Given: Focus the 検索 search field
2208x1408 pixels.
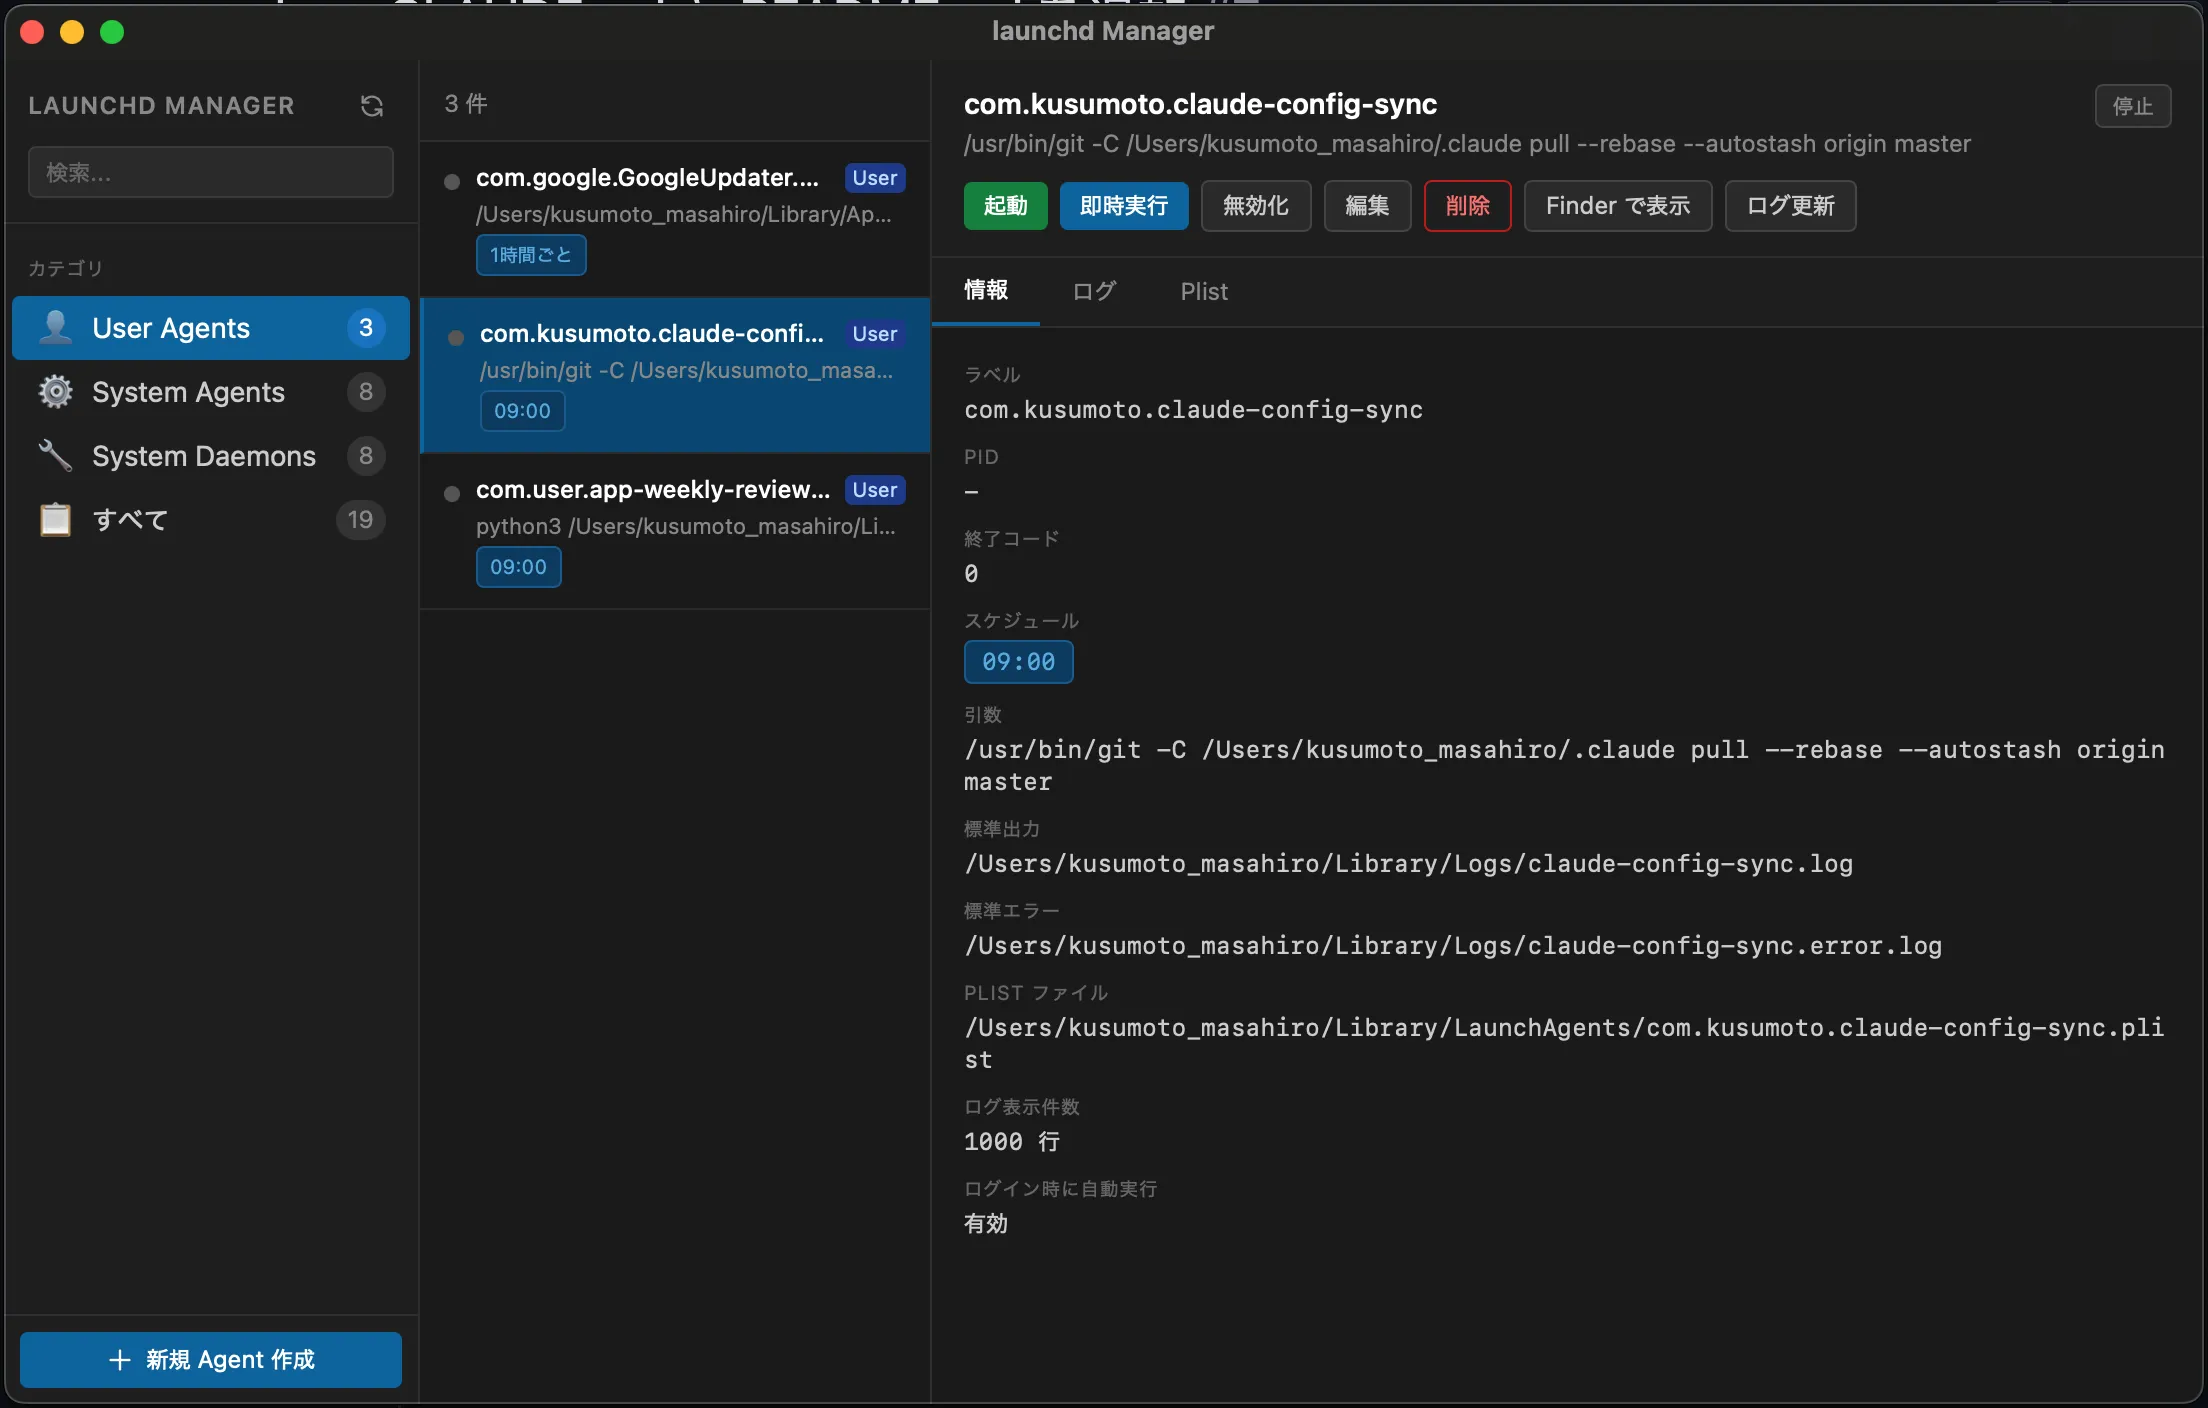Looking at the screenshot, I should click(x=211, y=172).
